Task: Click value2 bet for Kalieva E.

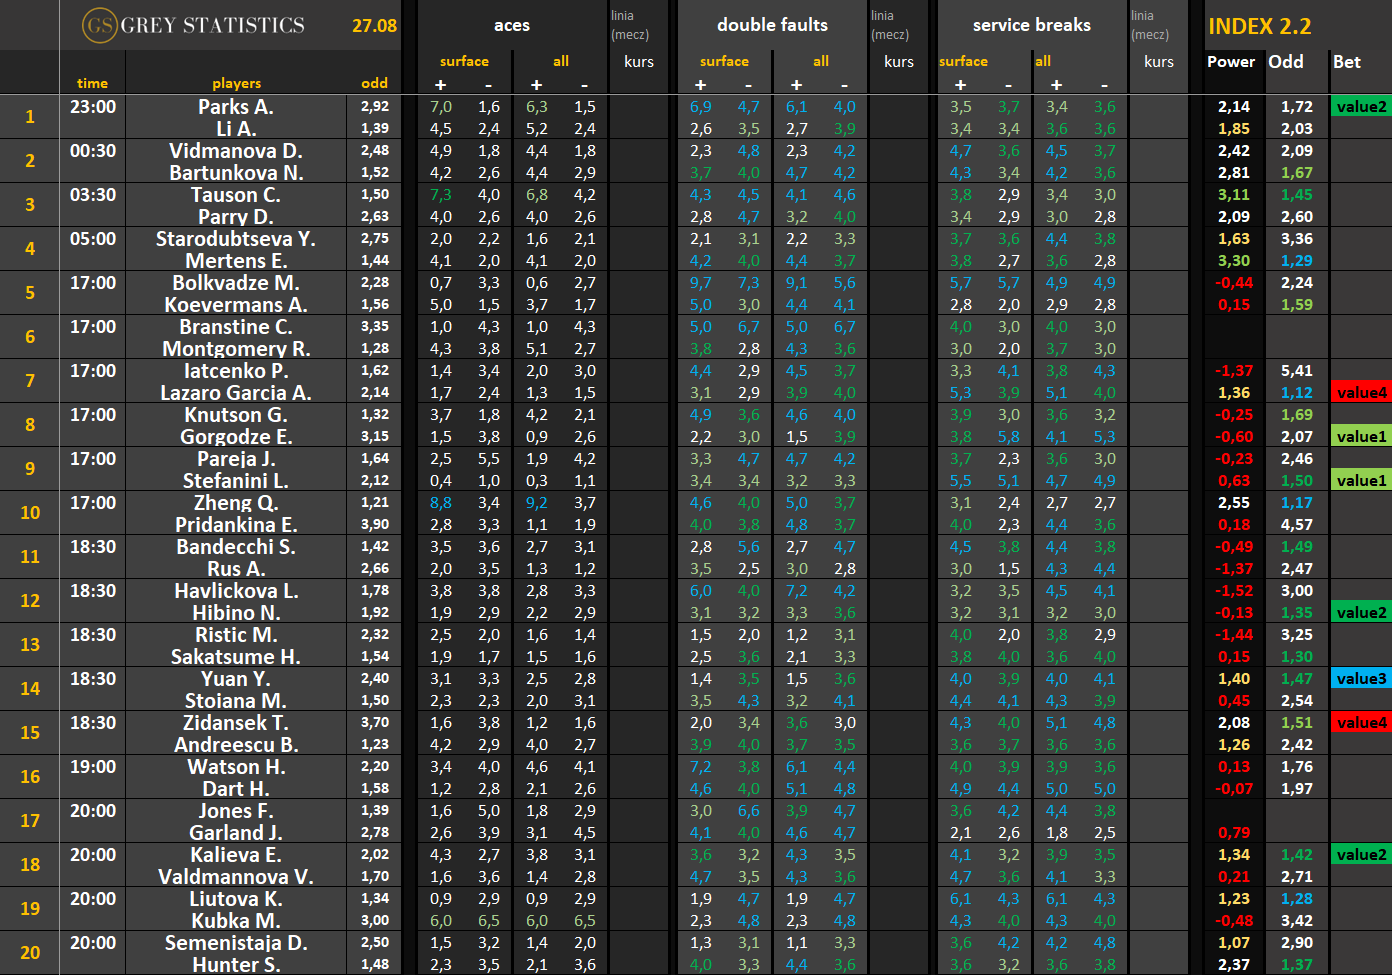Action: pyautogui.click(x=1361, y=855)
